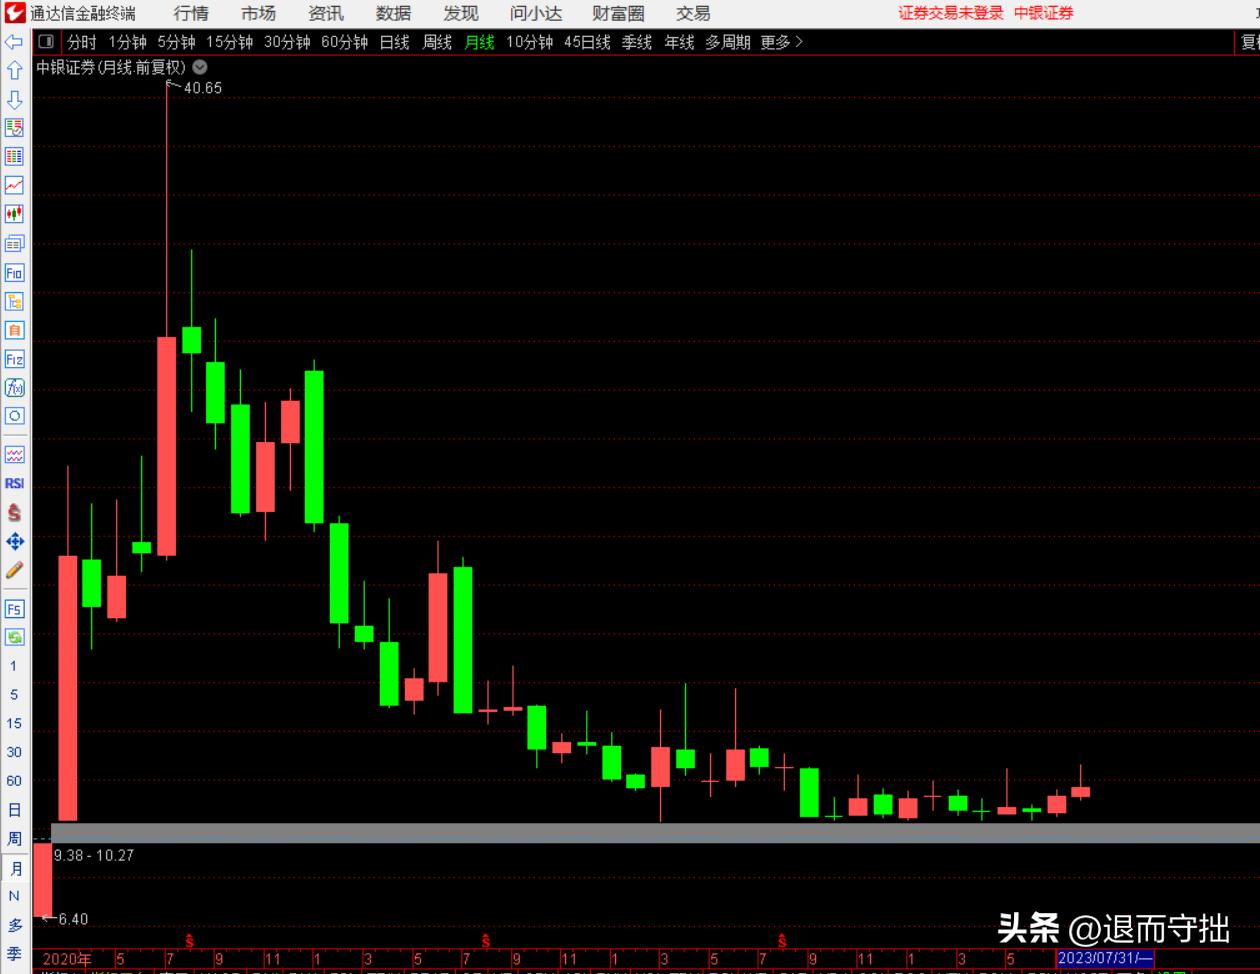Select sidebar 季 quarterly period button

pyautogui.click(x=14, y=954)
